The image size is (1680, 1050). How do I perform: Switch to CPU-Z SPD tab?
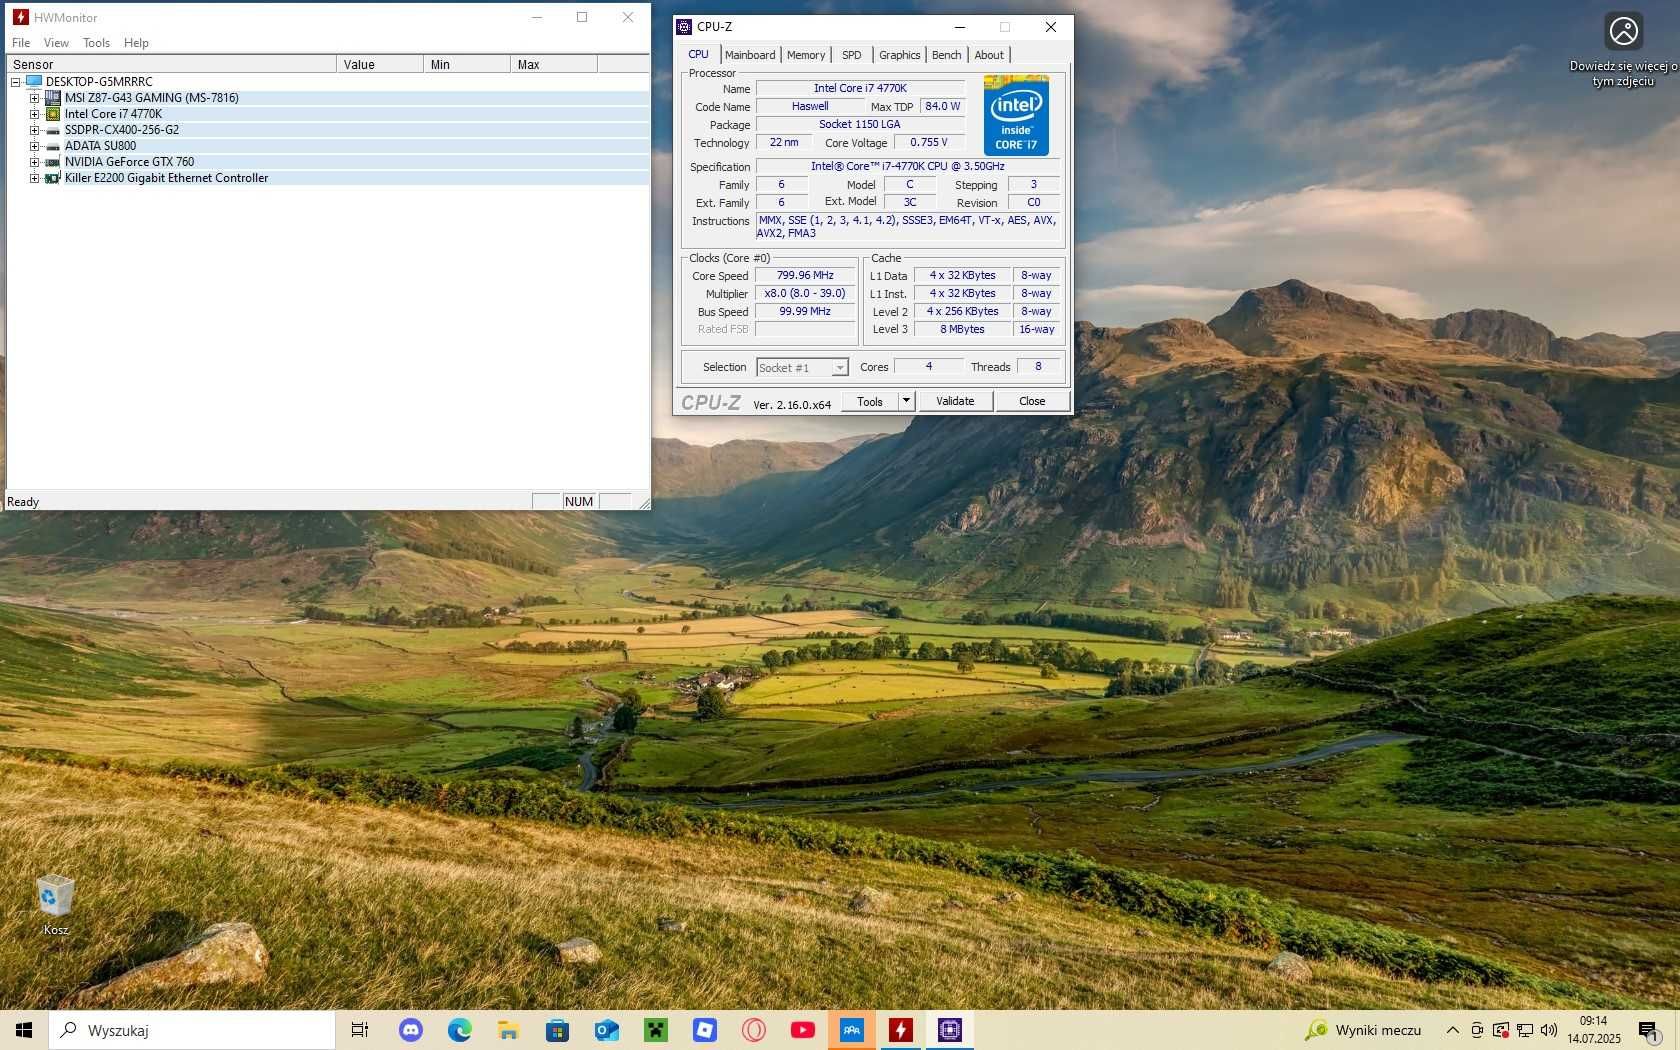pyautogui.click(x=851, y=55)
